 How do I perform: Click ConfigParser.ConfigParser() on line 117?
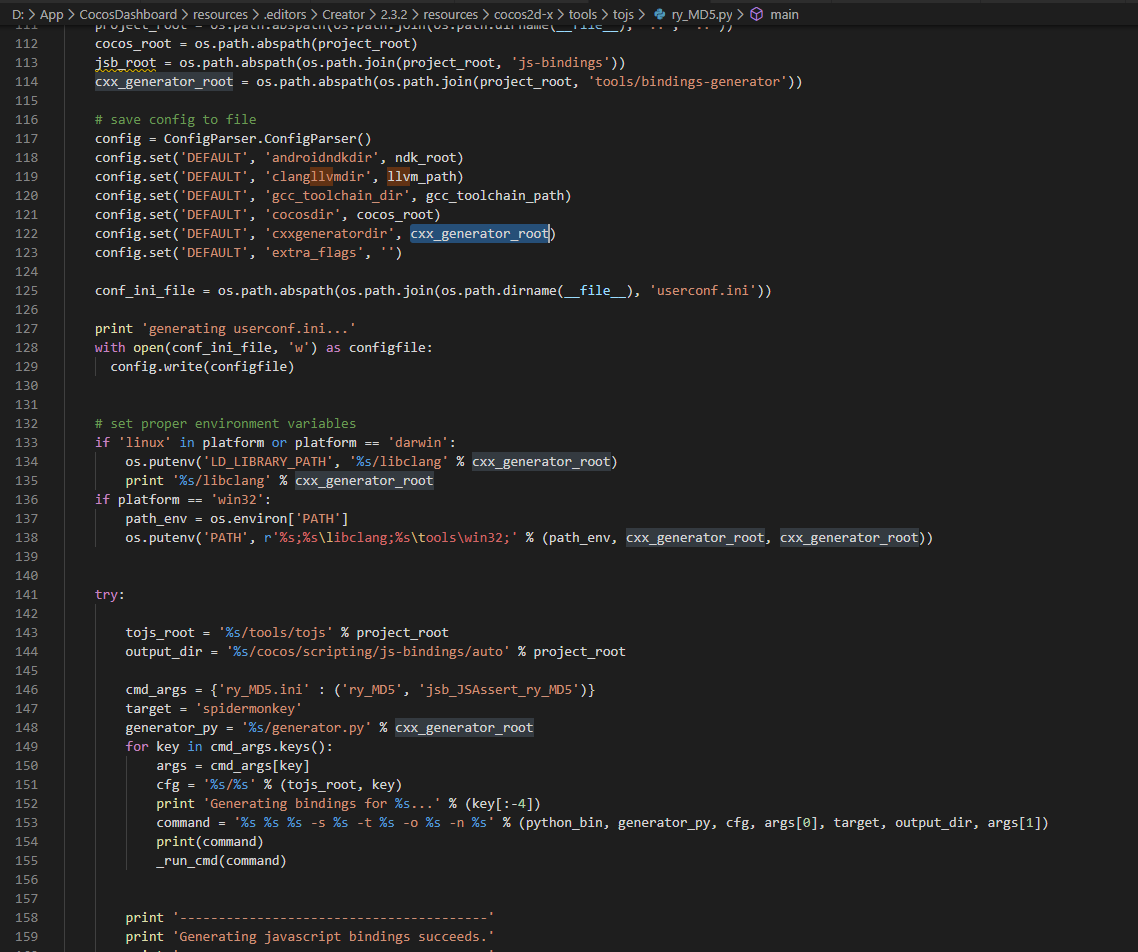coord(267,139)
